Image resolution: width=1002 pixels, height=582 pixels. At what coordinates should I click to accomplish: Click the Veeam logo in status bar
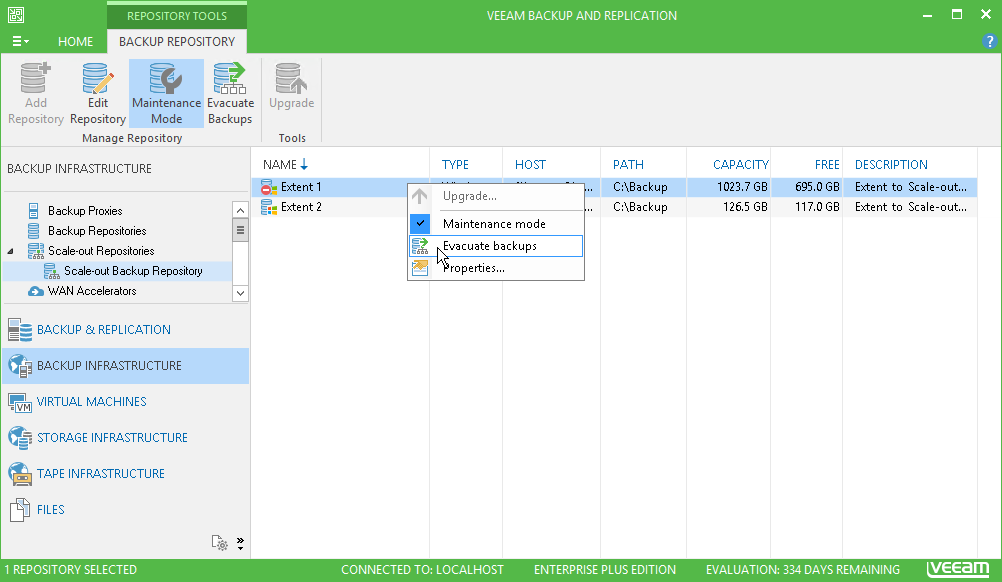click(x=958, y=569)
